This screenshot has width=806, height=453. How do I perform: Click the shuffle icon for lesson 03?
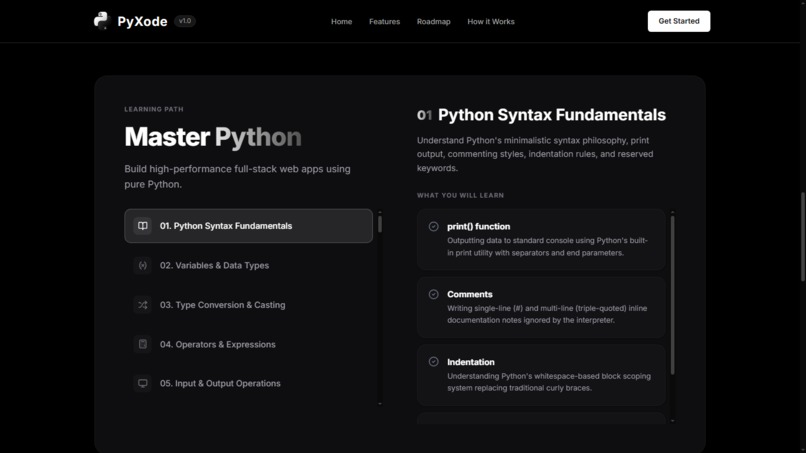point(142,305)
